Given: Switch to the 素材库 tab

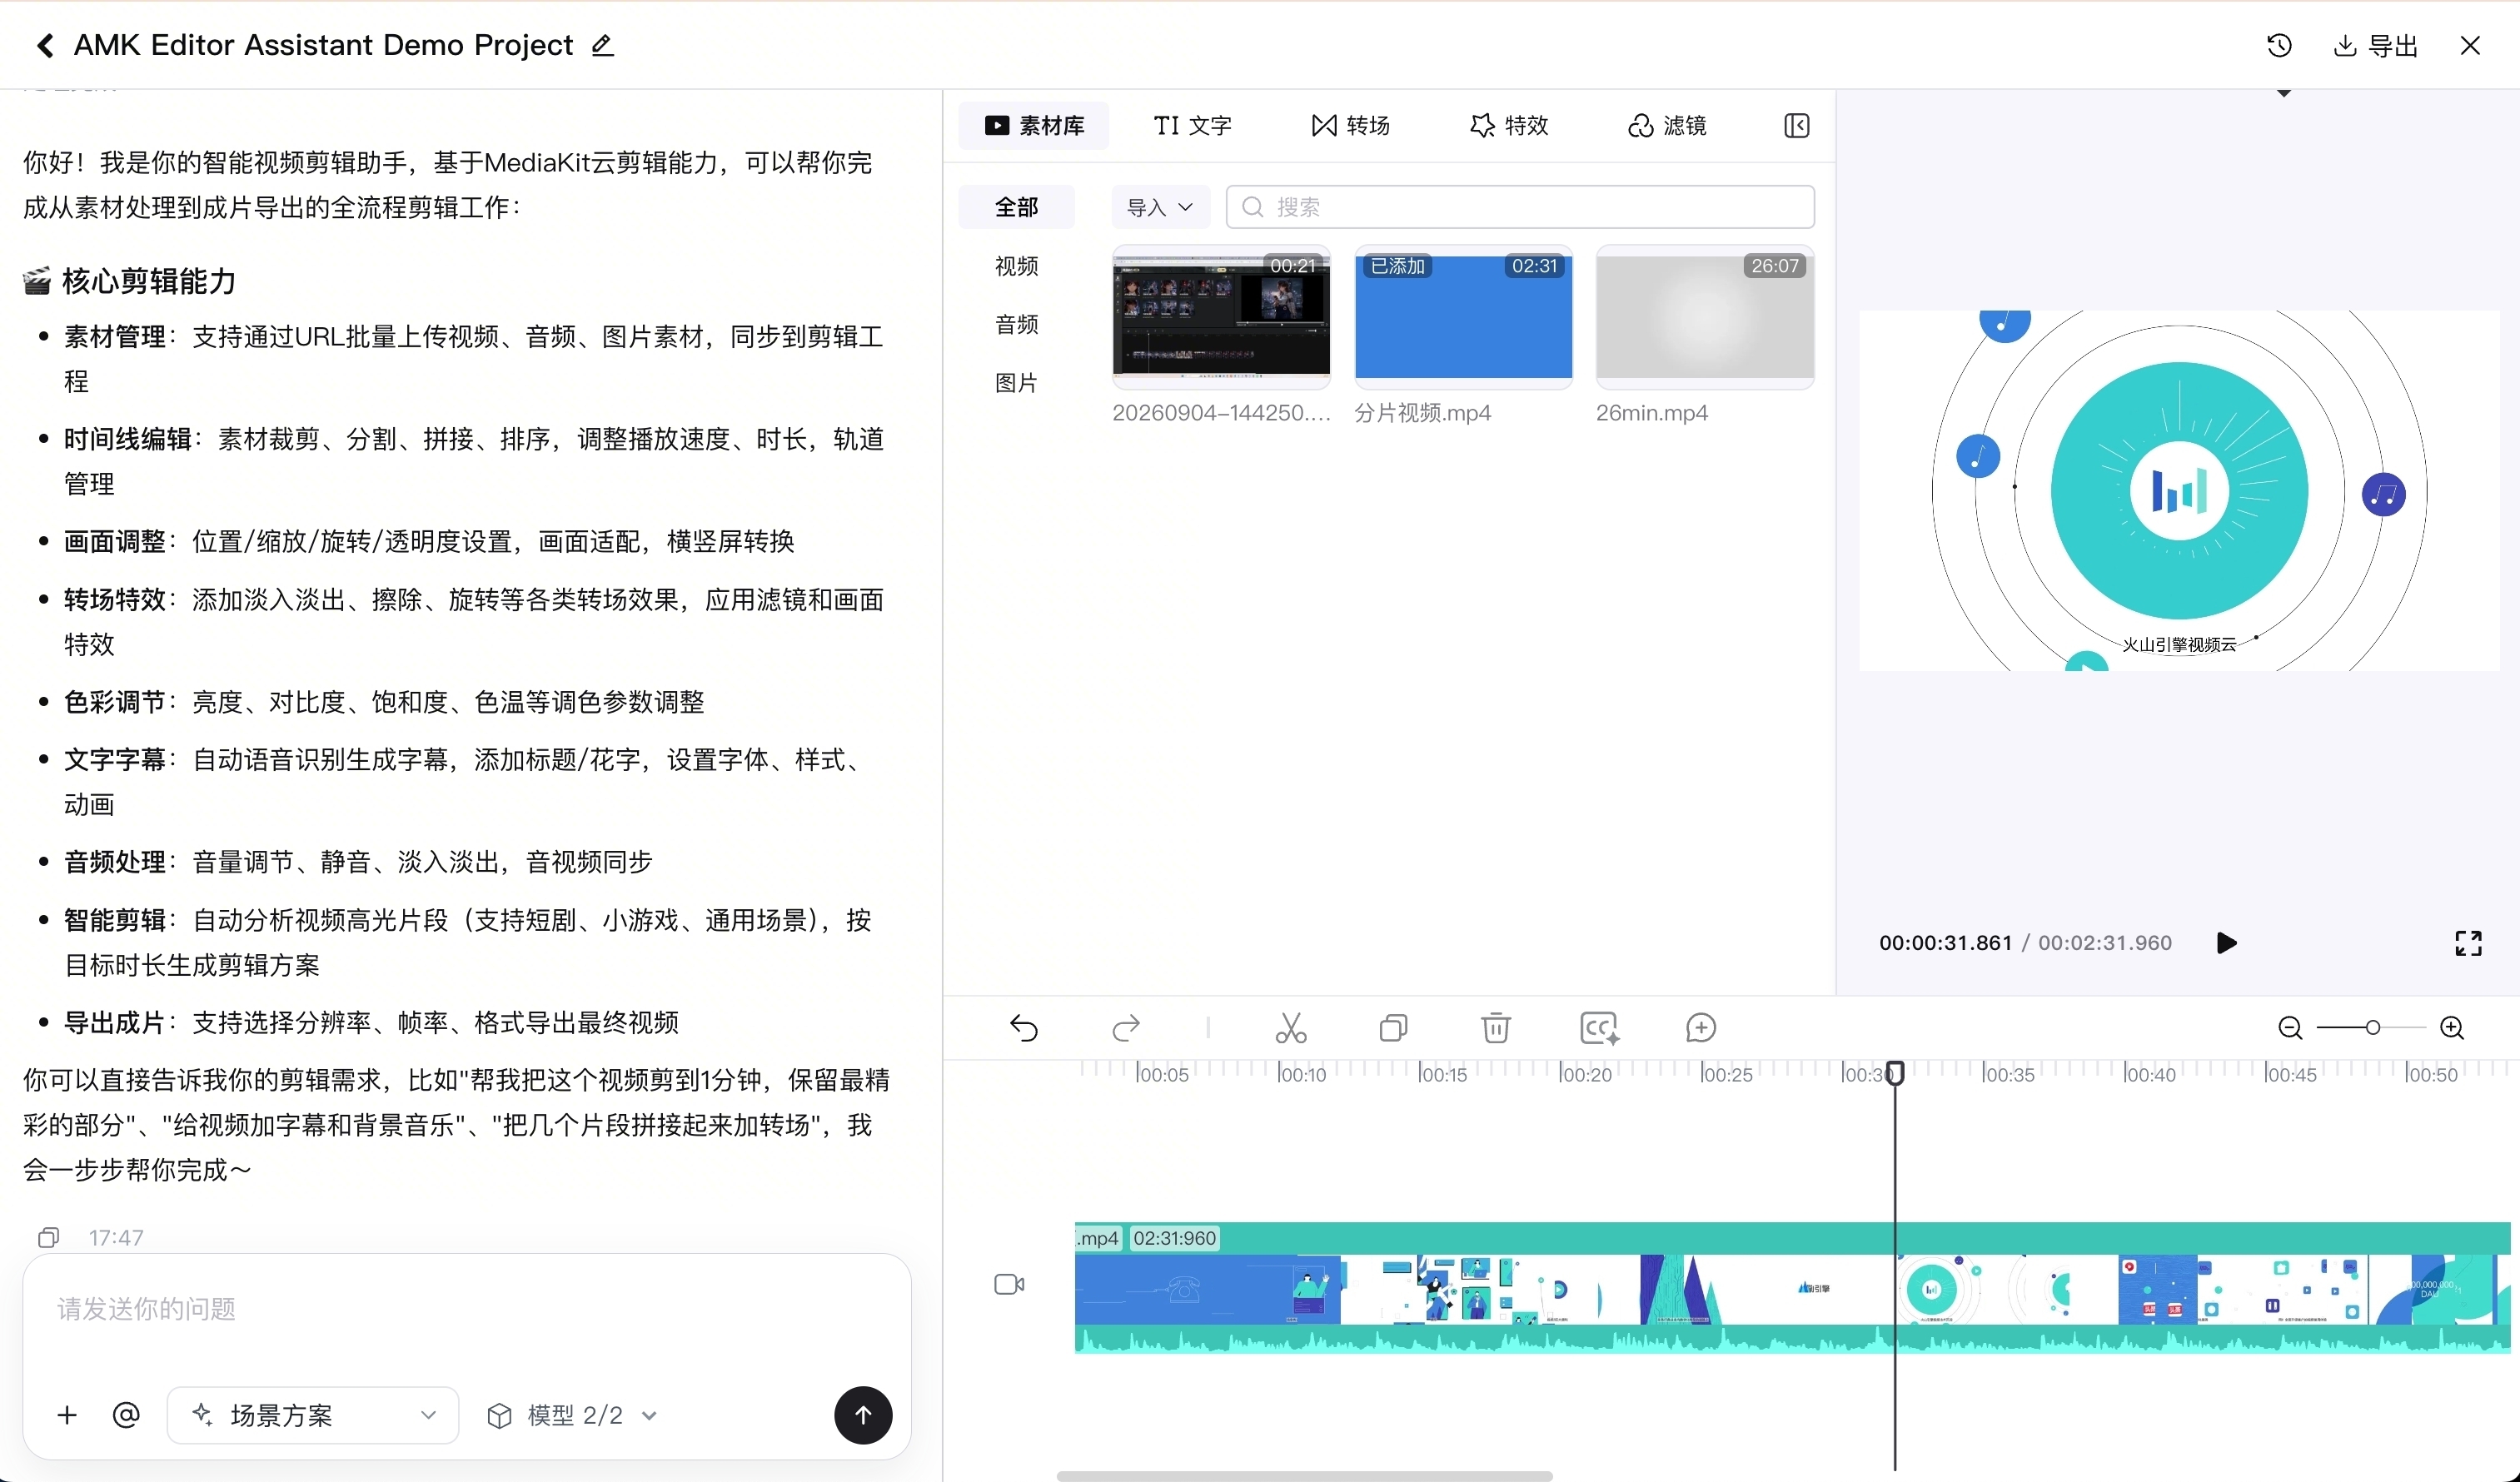Looking at the screenshot, I should coord(1034,125).
